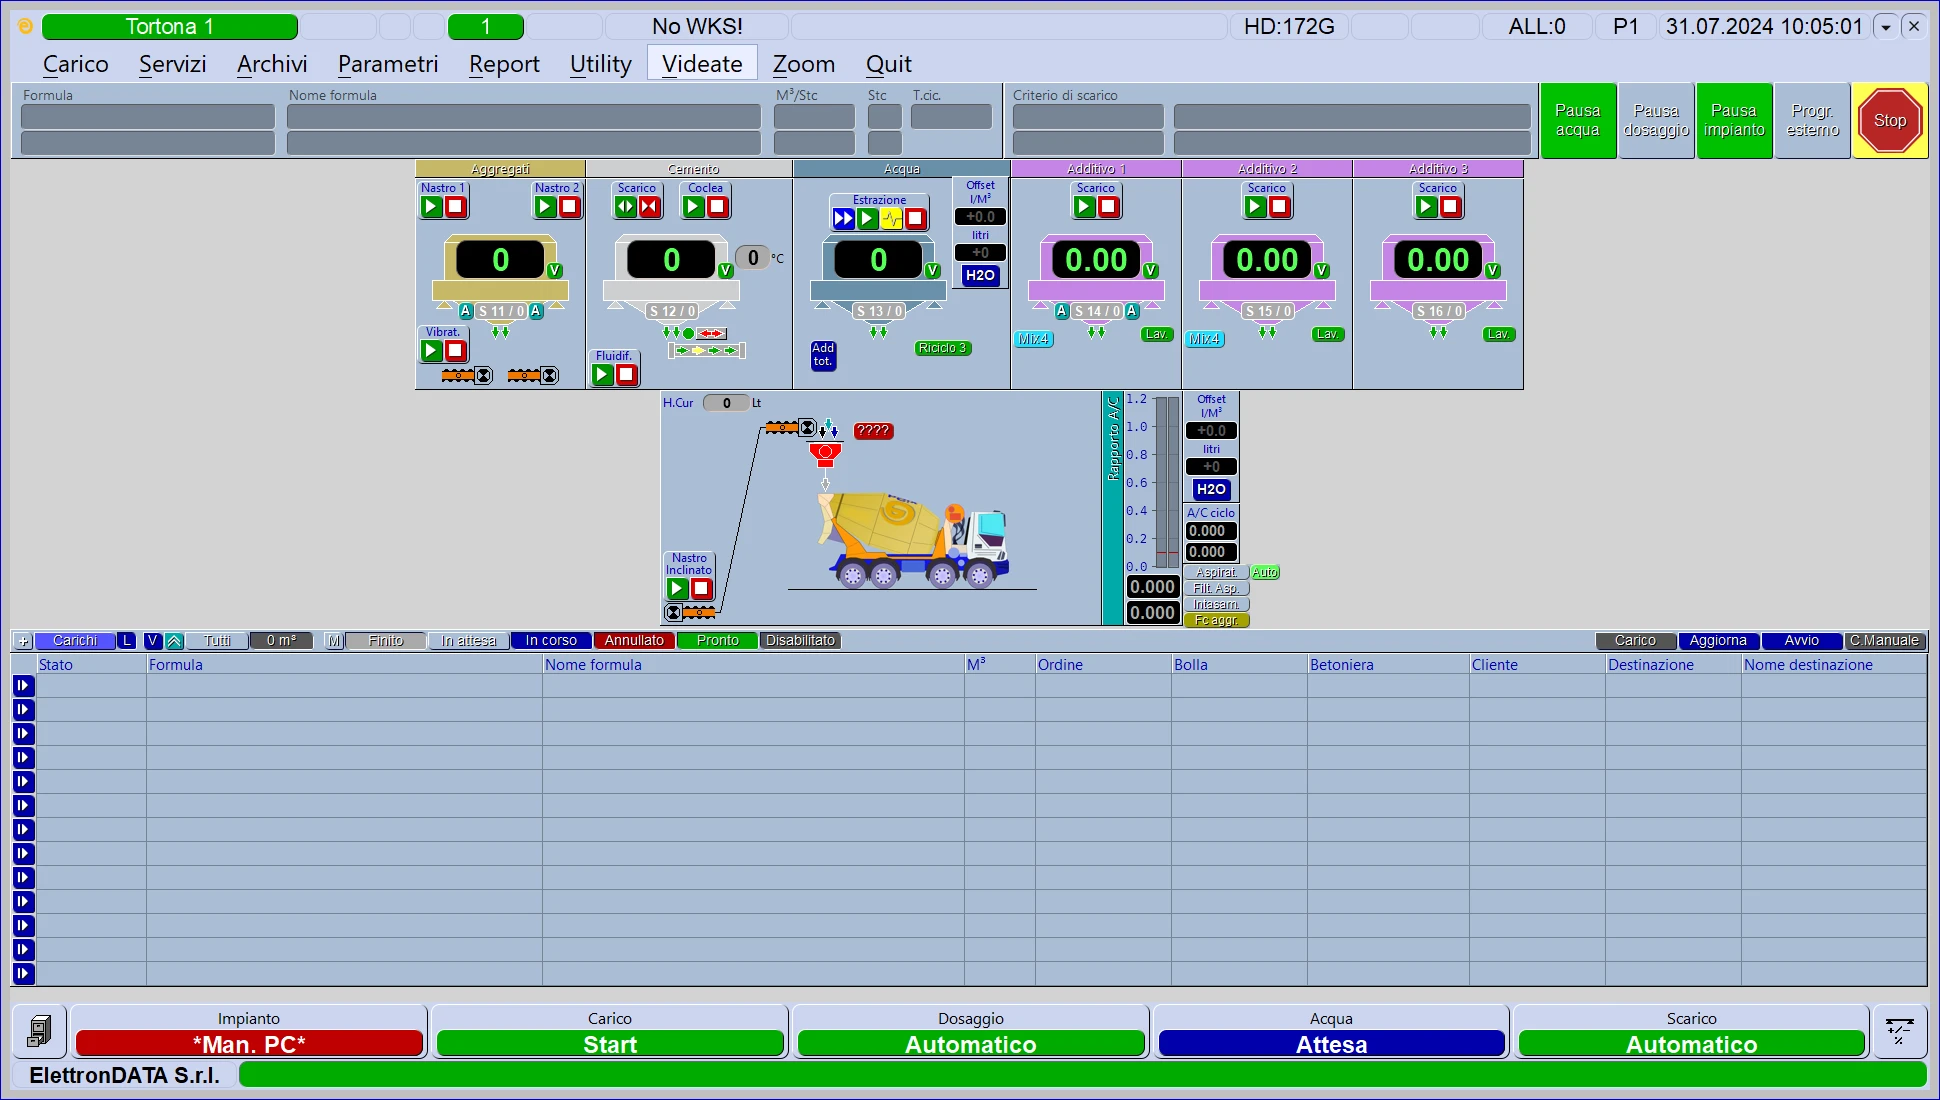Stop the Coclea screw conveyor
This screenshot has height=1100, width=1940.
(718, 207)
